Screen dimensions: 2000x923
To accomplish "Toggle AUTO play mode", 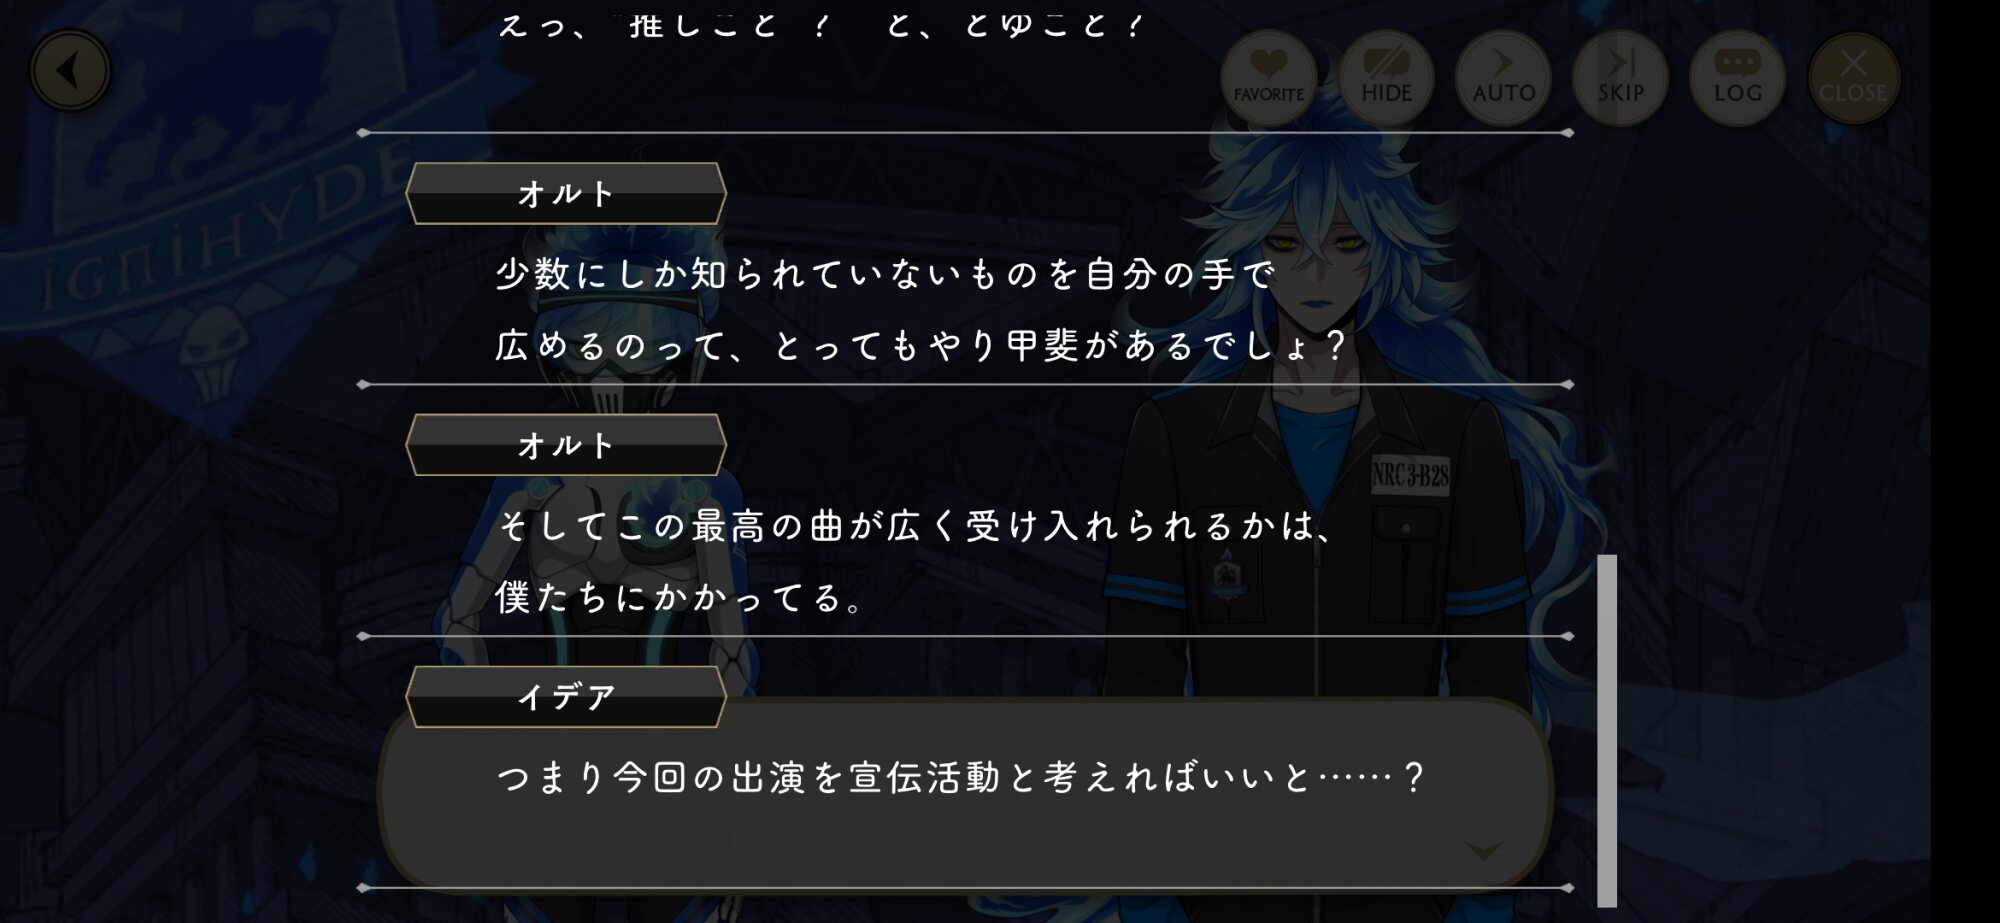I will [1503, 77].
